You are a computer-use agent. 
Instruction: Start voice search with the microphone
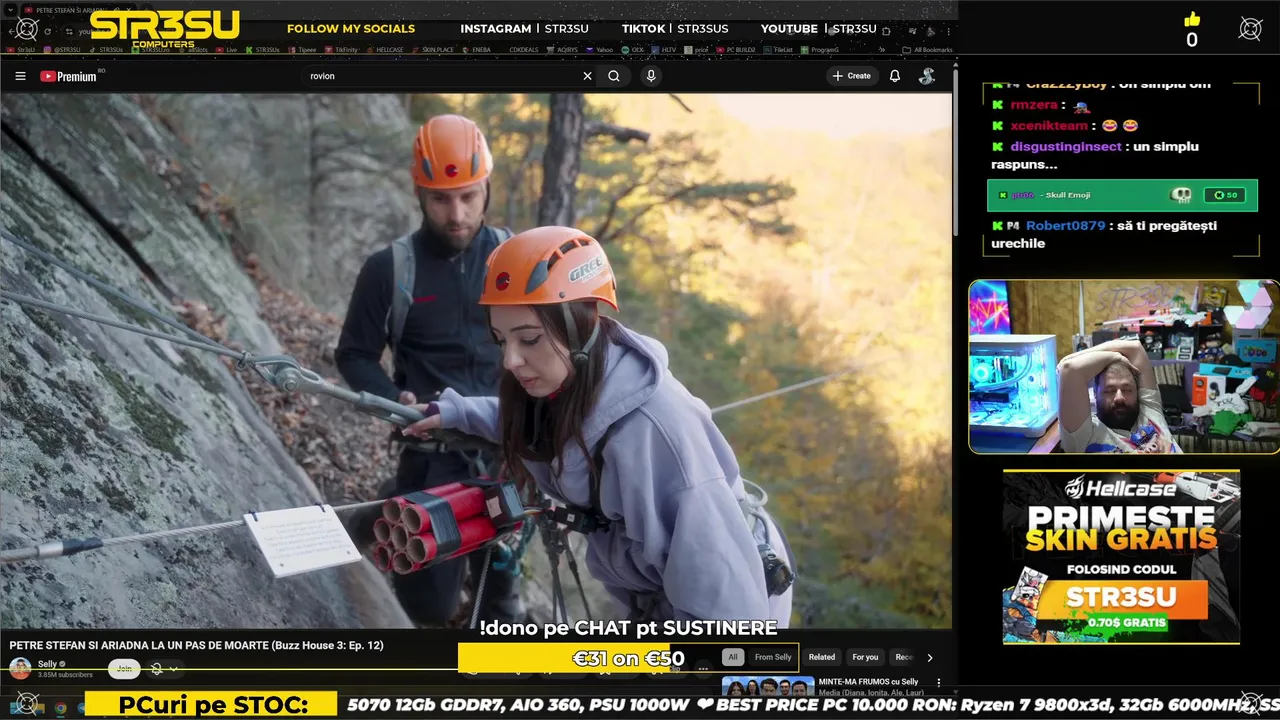[651, 76]
